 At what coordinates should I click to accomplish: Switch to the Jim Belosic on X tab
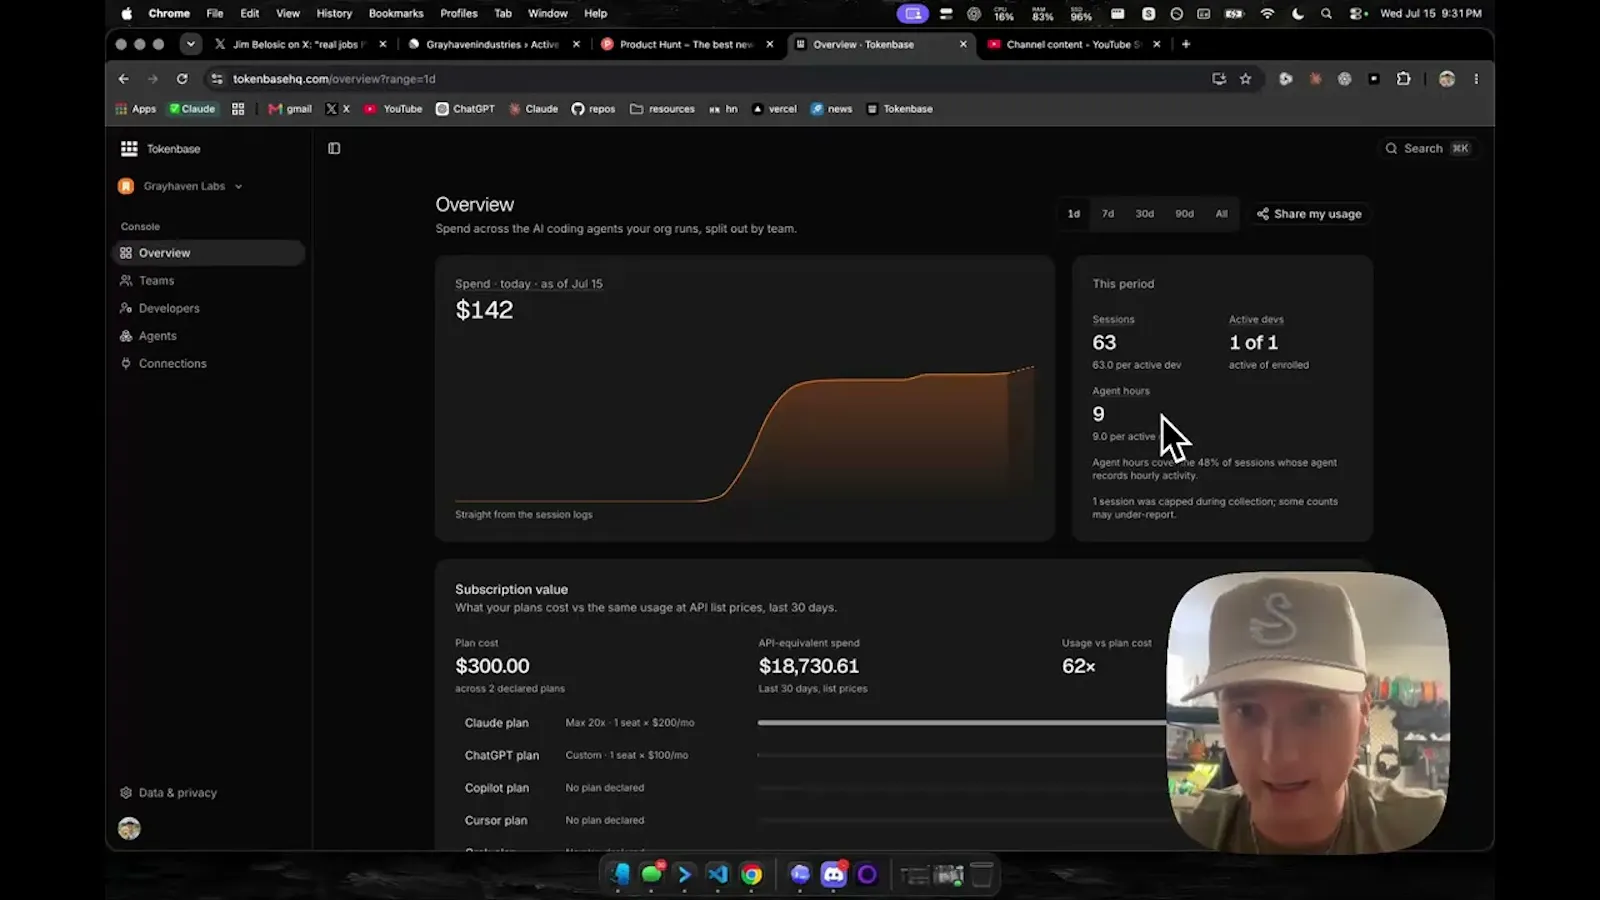pyautogui.click(x=298, y=44)
